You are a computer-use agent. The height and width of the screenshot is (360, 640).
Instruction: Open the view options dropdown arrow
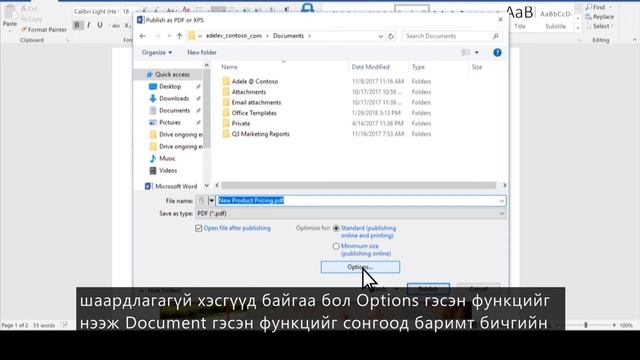click(x=476, y=53)
